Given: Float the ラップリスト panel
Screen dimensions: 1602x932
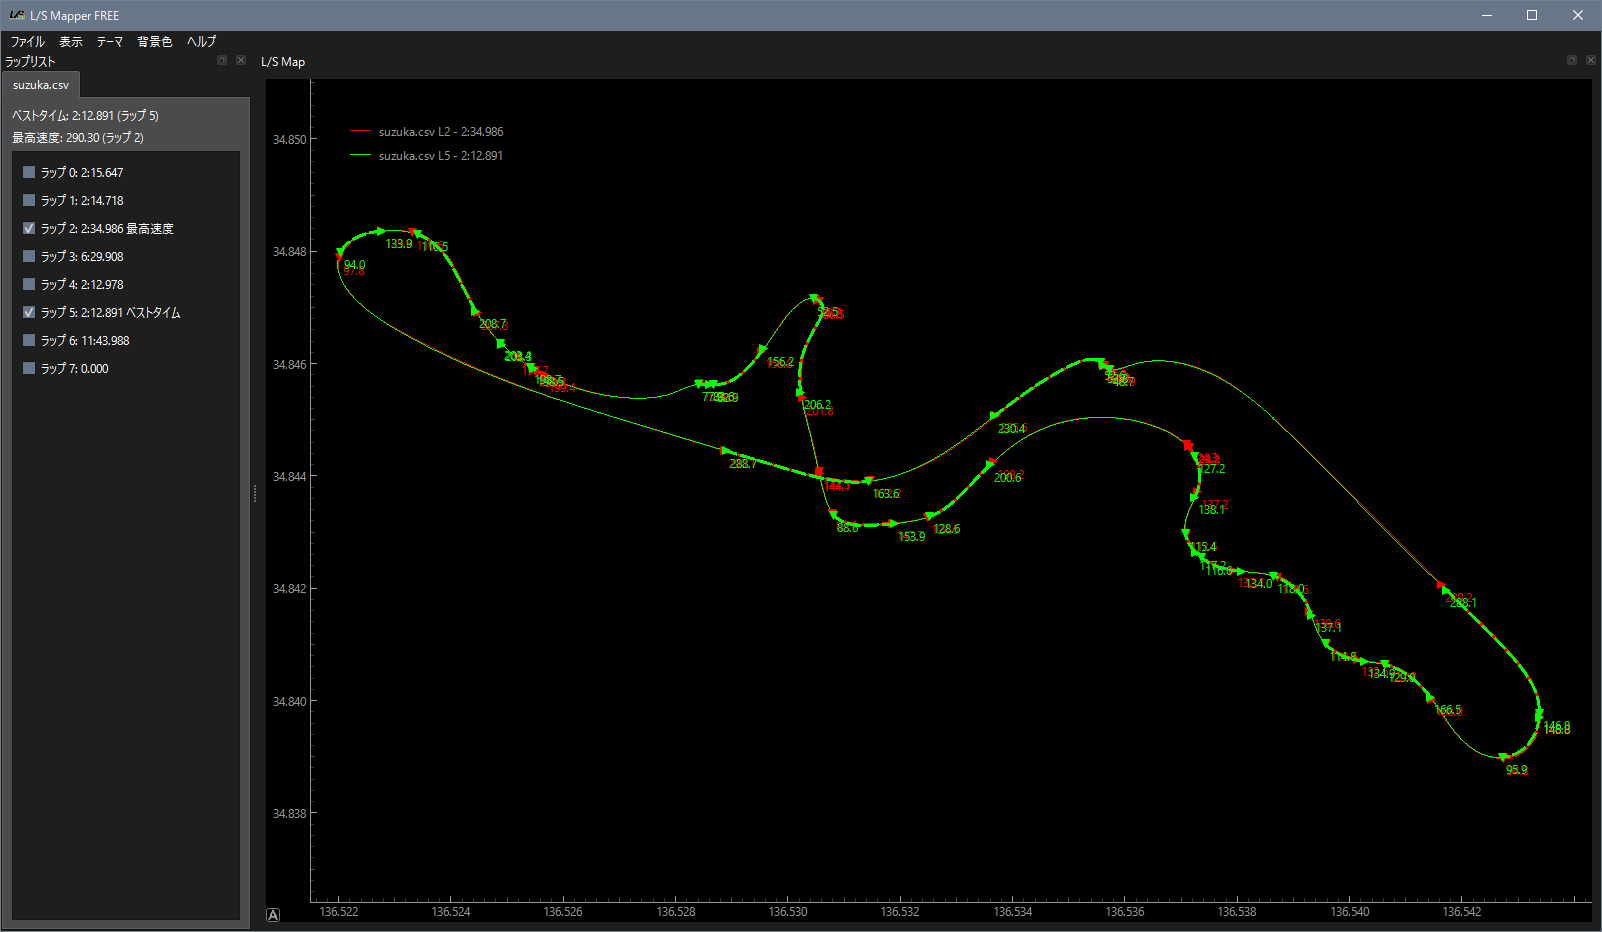Looking at the screenshot, I should click(222, 61).
